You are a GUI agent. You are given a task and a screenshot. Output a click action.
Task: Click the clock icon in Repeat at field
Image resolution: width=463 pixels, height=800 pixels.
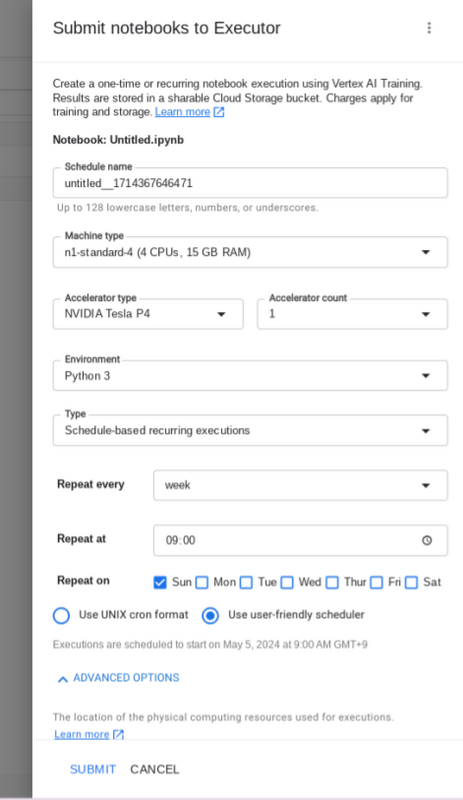[427, 540]
